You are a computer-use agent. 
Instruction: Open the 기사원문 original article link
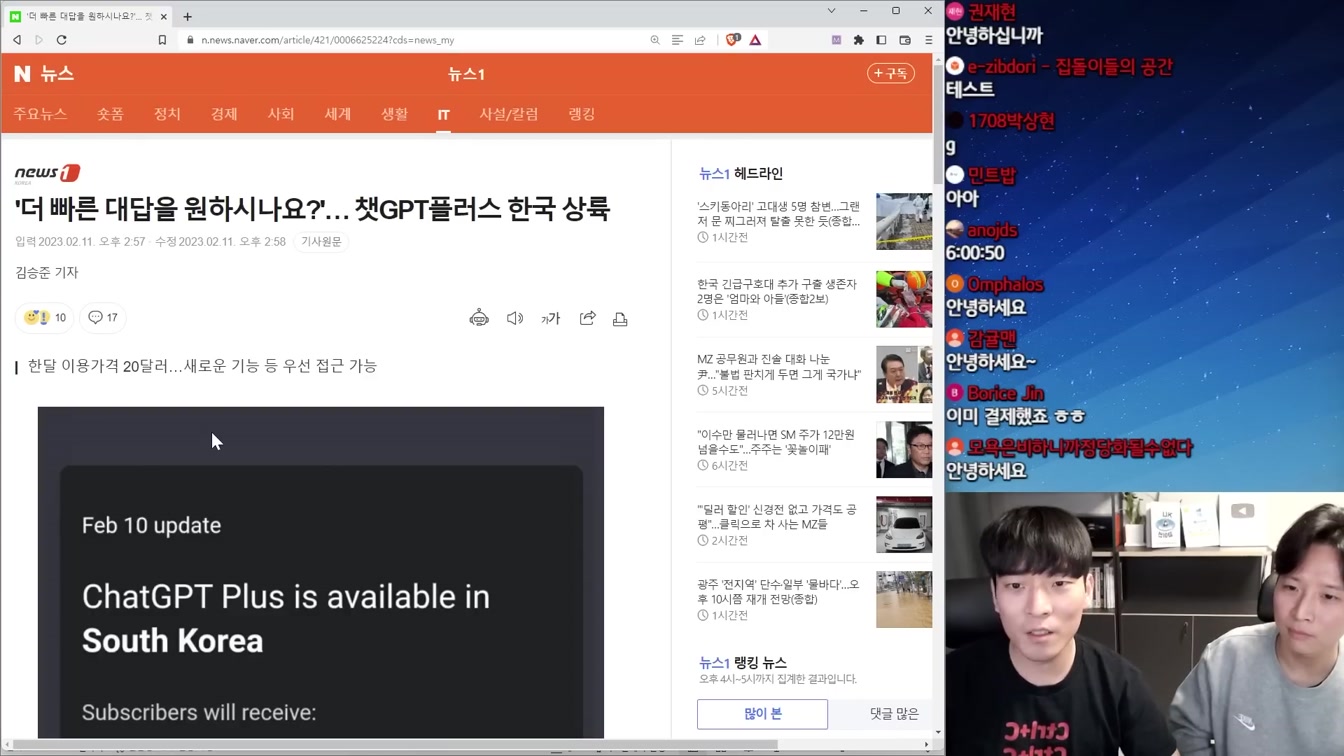pyautogui.click(x=321, y=242)
